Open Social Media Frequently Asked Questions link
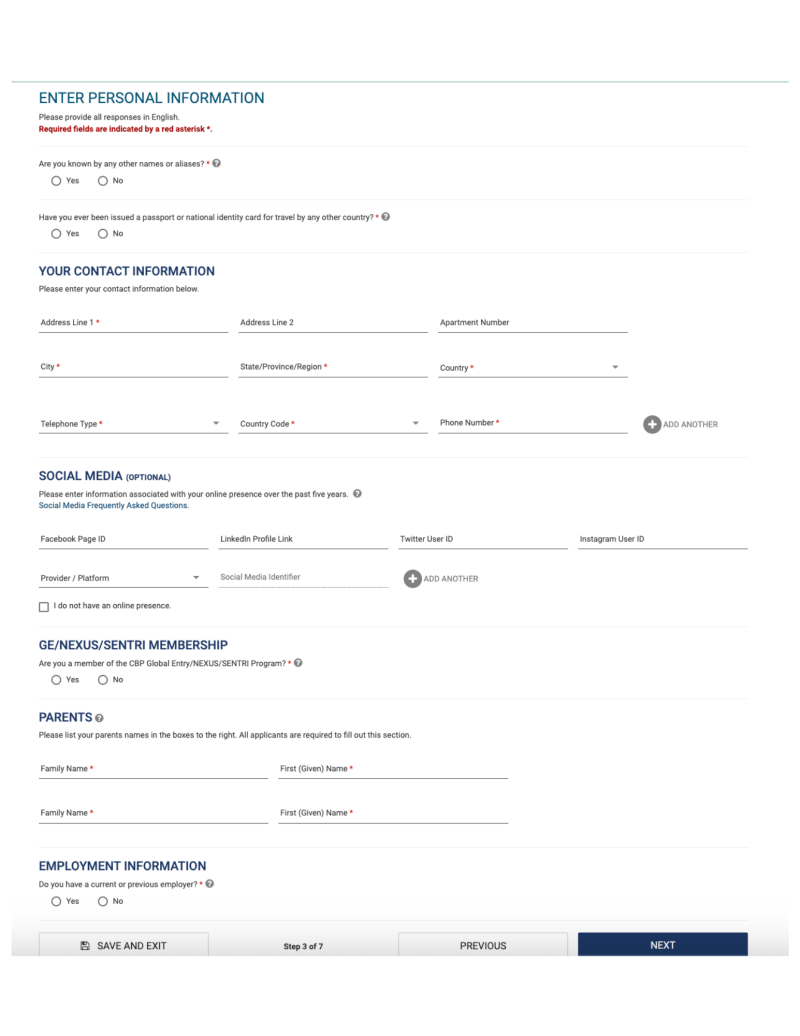The height and width of the screenshot is (1036, 800). pyautogui.click(x=114, y=505)
